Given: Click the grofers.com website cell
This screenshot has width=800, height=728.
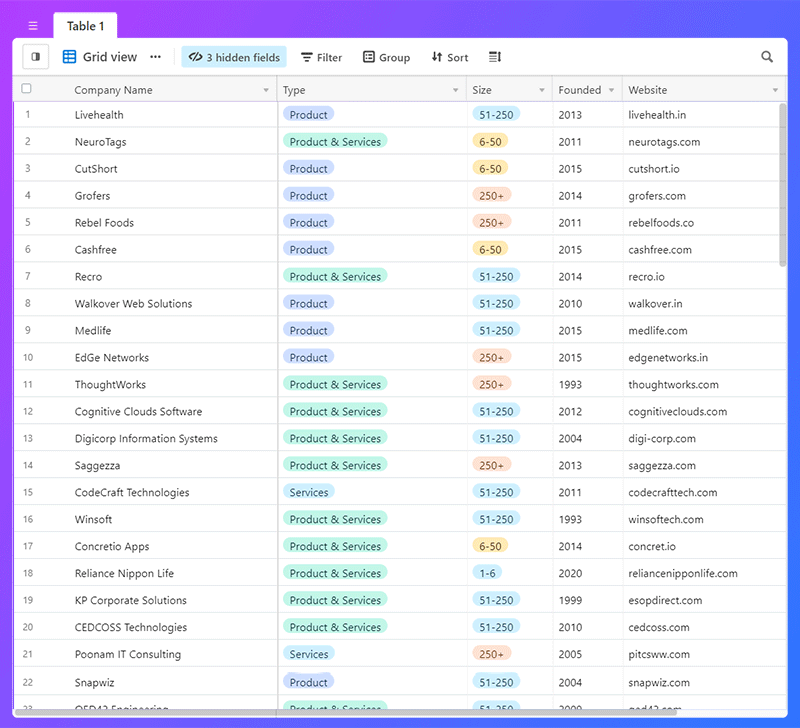Looking at the screenshot, I should (704, 196).
